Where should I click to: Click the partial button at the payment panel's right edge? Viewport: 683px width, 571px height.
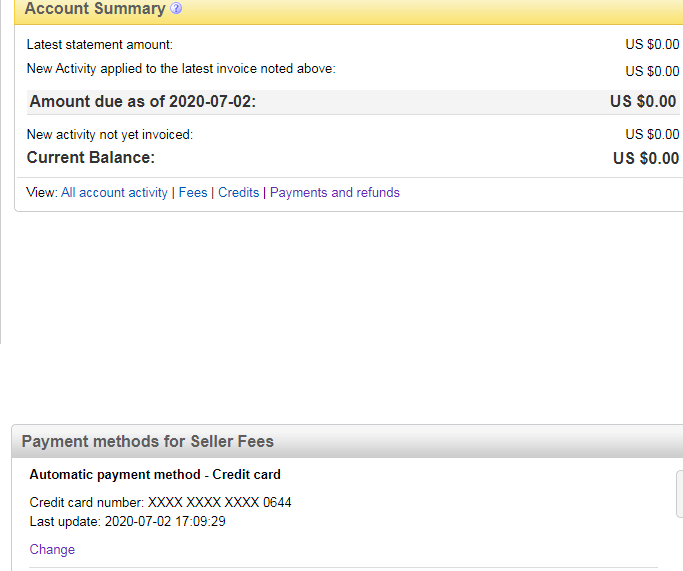[679, 495]
